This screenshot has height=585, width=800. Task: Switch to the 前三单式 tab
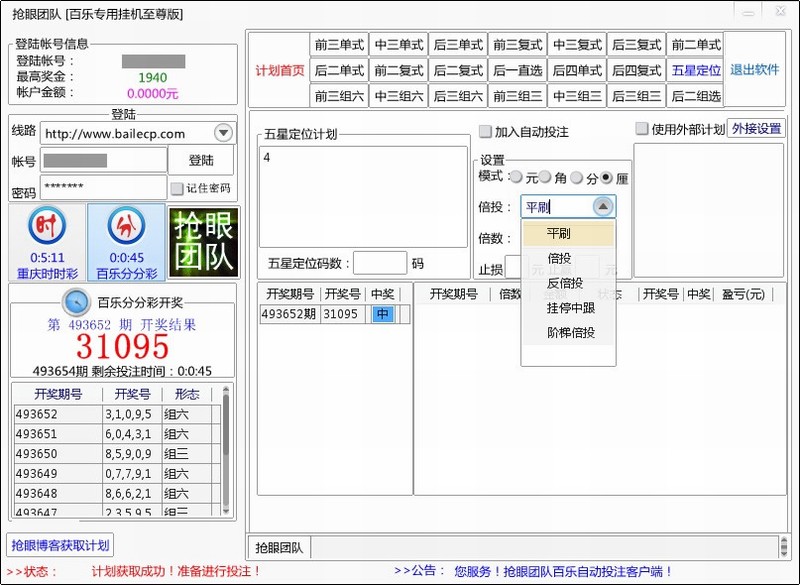tap(340, 45)
